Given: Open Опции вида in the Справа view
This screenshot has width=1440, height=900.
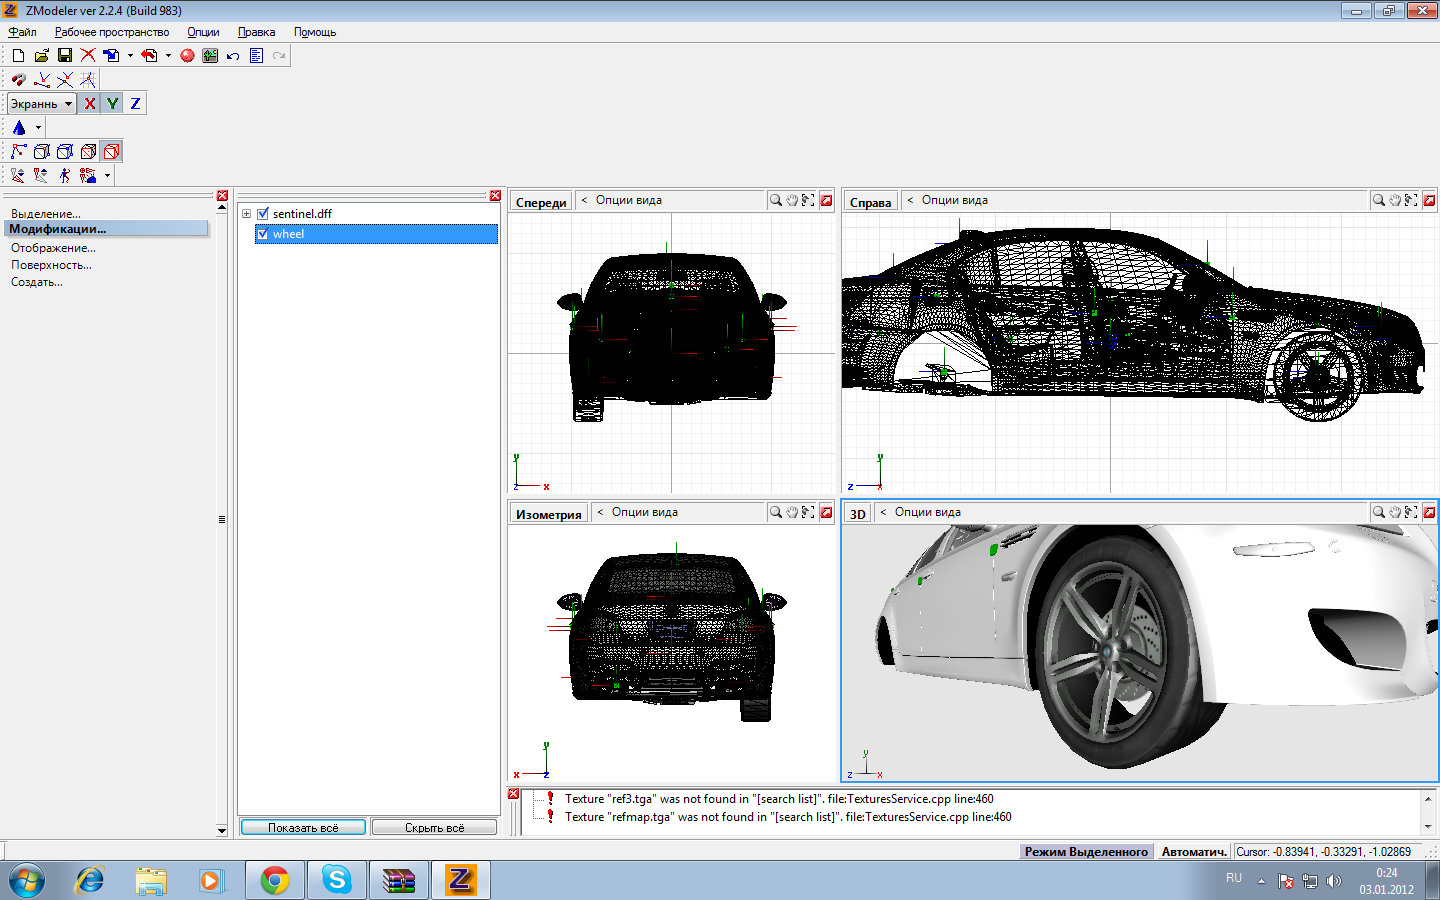Looking at the screenshot, I should pos(954,200).
